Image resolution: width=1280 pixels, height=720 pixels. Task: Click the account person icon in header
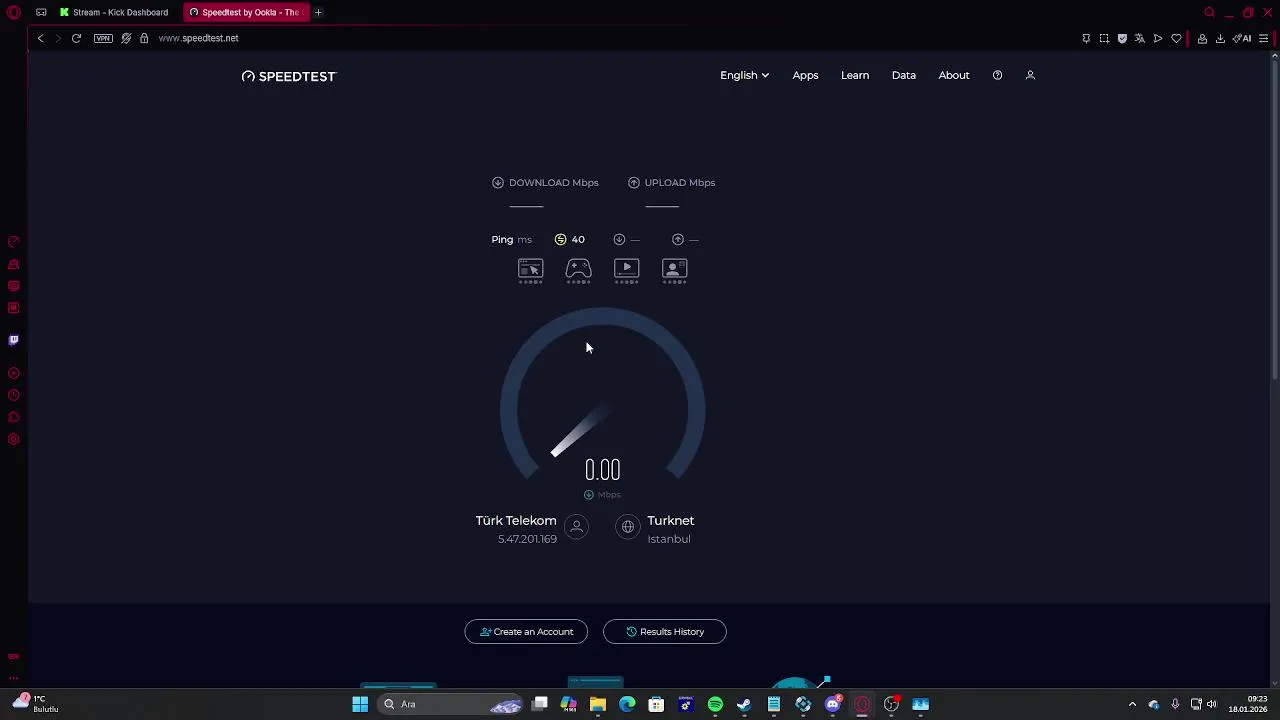coord(1030,75)
